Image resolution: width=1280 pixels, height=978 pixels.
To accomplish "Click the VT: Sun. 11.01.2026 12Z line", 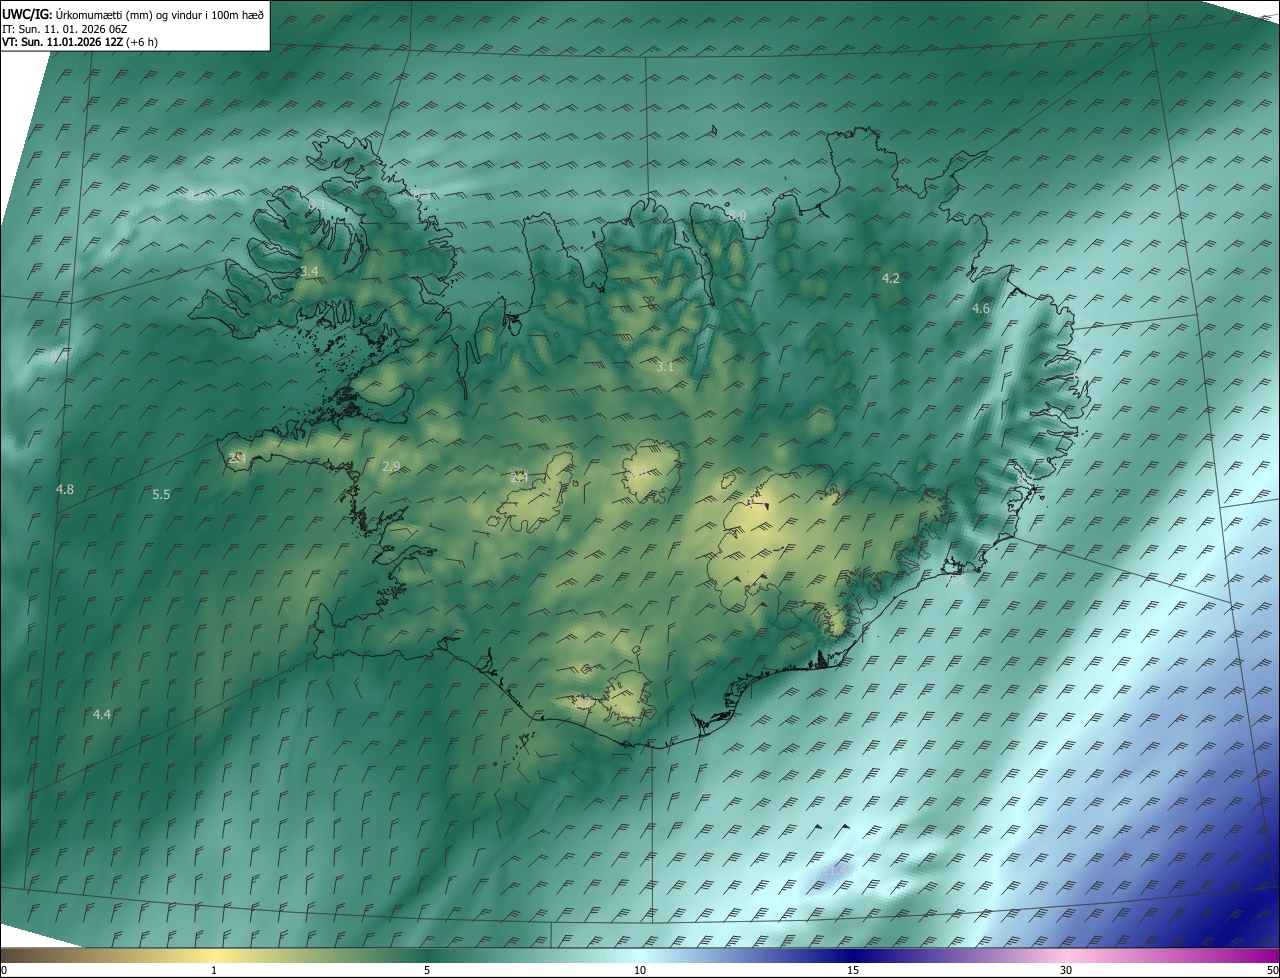I will (x=80, y=42).
